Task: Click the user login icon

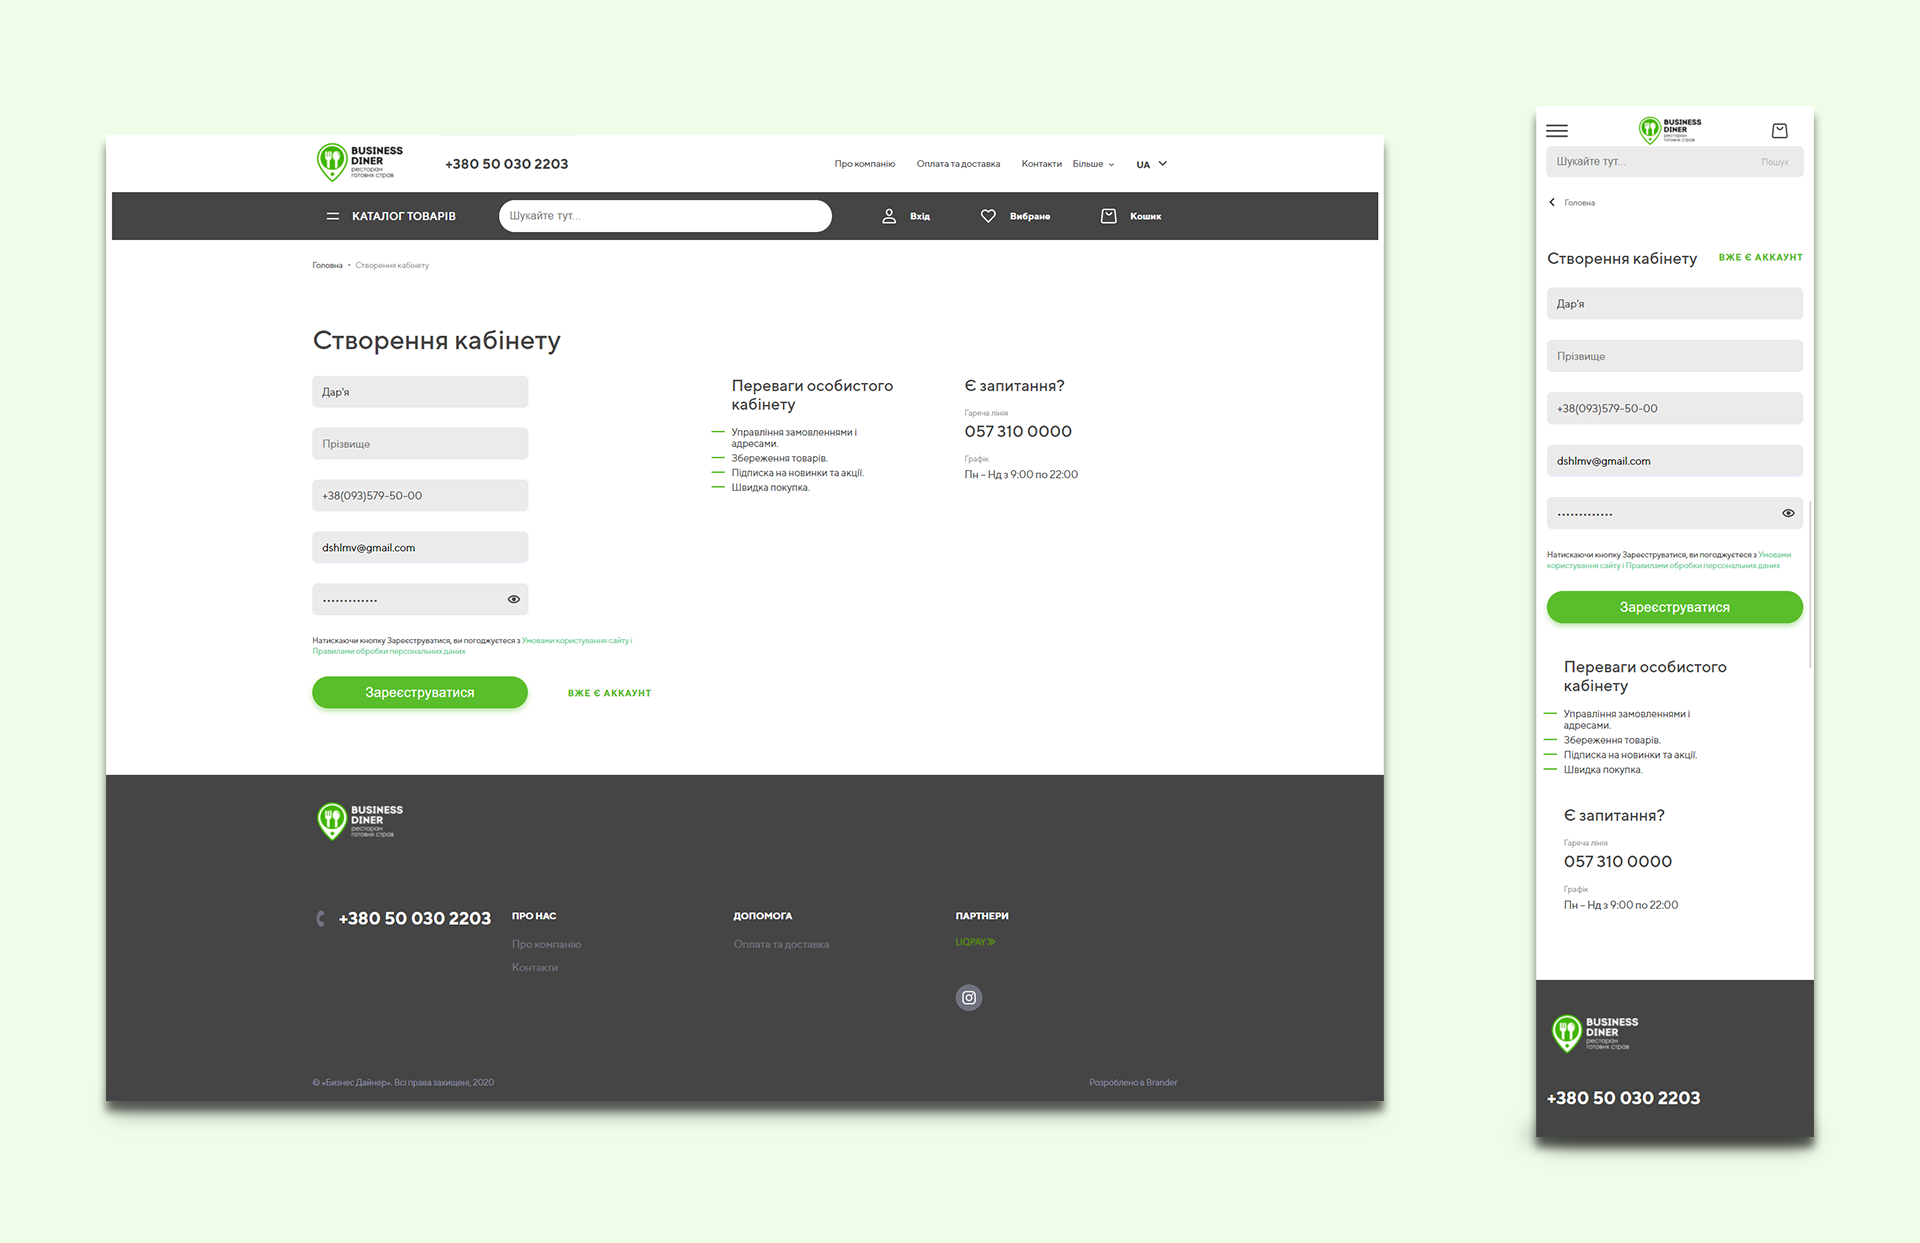Action: [889, 216]
